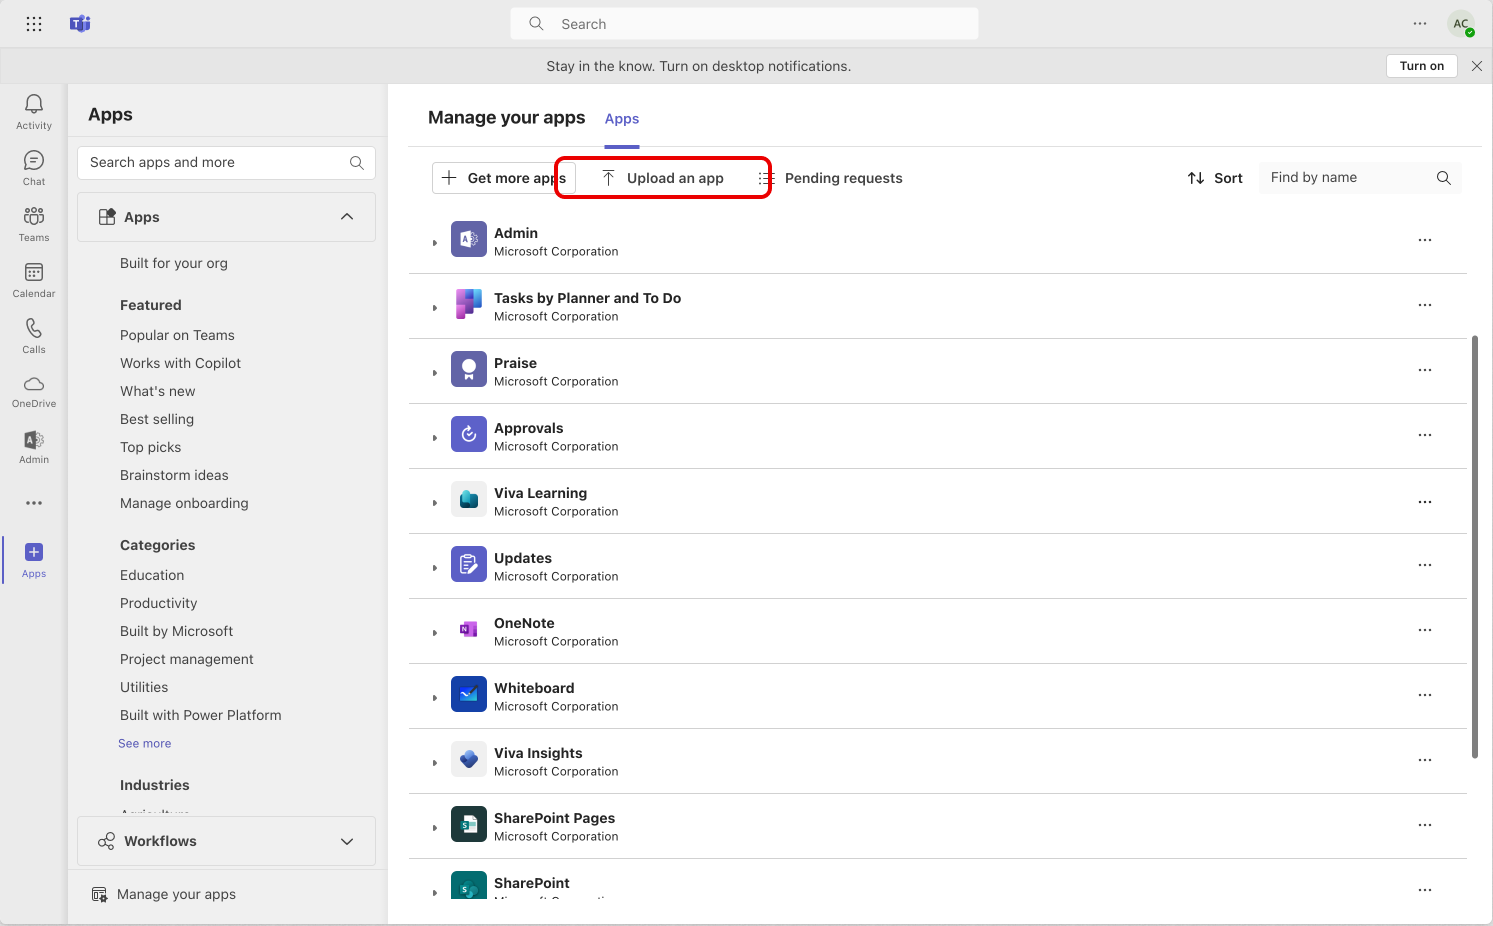Open OneDrive in the left rail
The height and width of the screenshot is (926, 1493).
(34, 392)
